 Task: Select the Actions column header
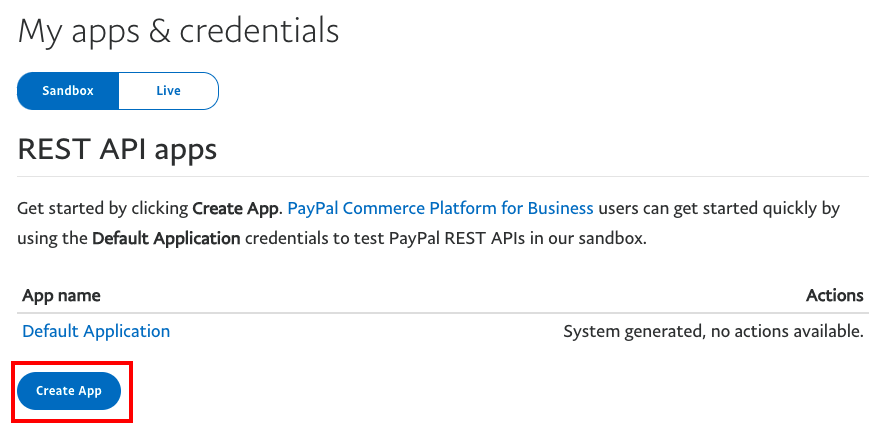[835, 295]
